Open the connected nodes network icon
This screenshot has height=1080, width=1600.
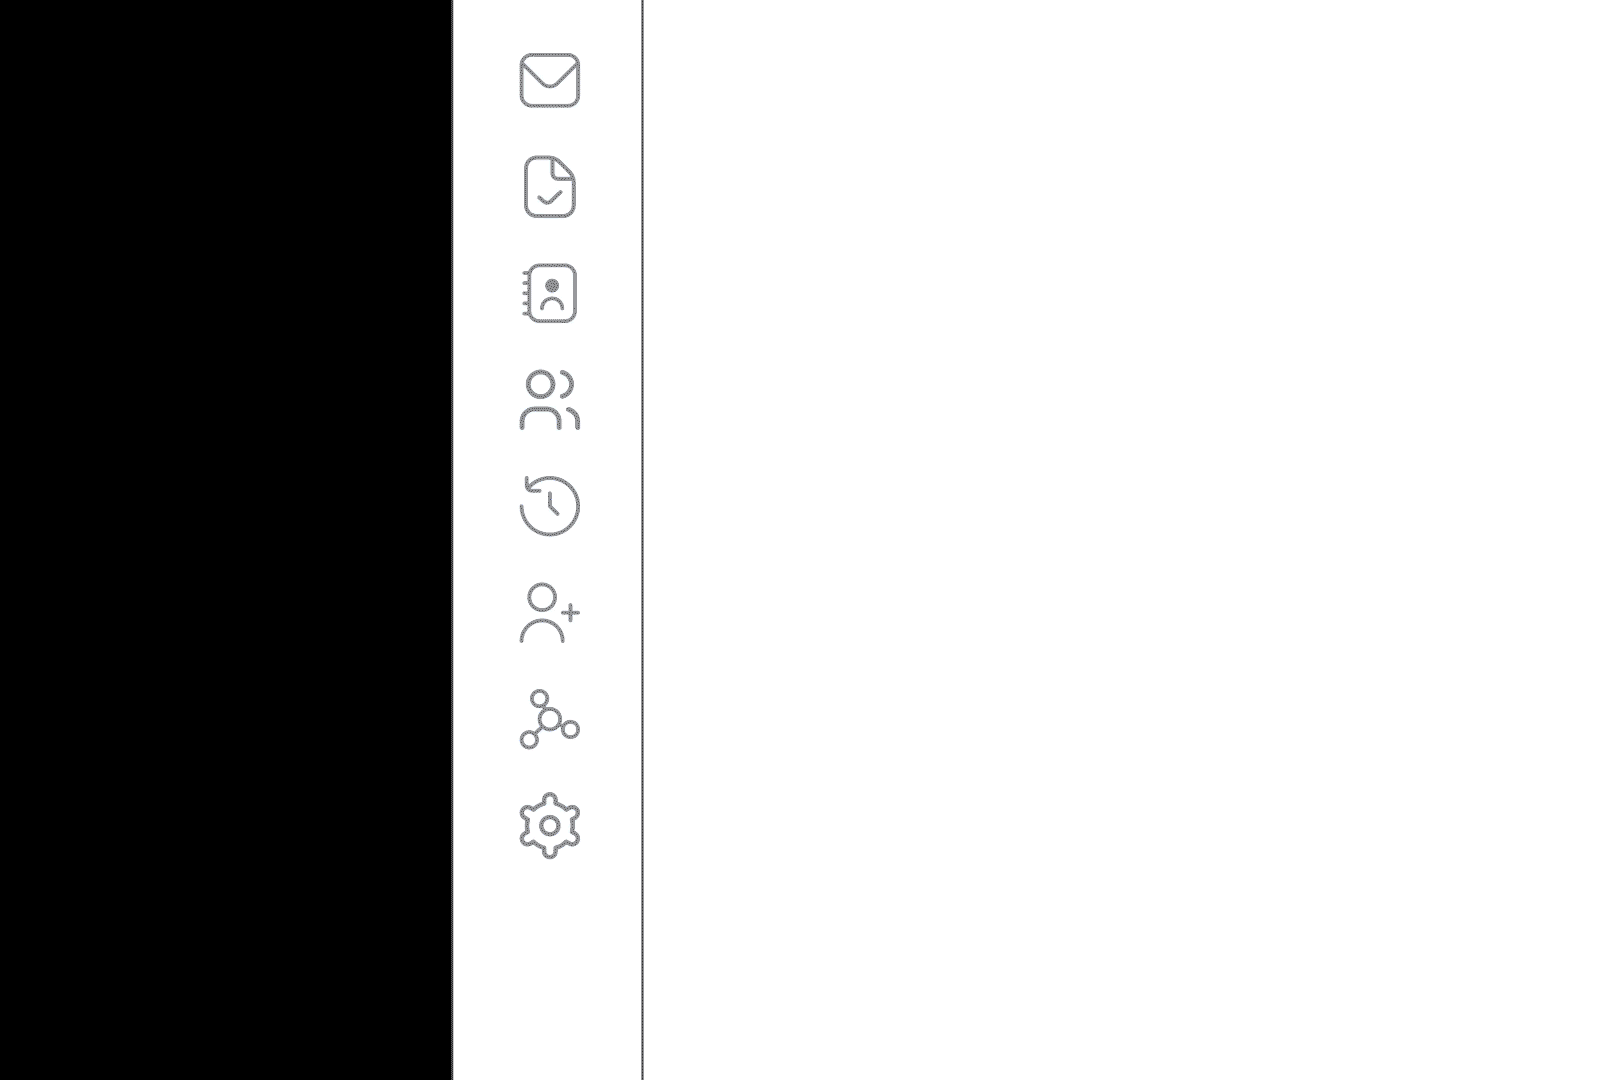coord(549,719)
